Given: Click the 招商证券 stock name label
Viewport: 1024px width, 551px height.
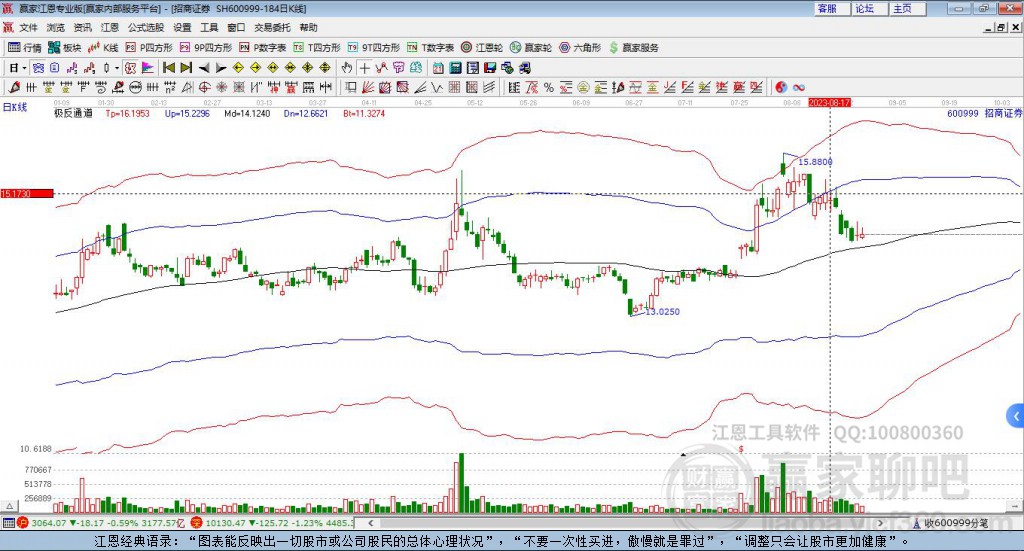Looking at the screenshot, I should [1003, 113].
